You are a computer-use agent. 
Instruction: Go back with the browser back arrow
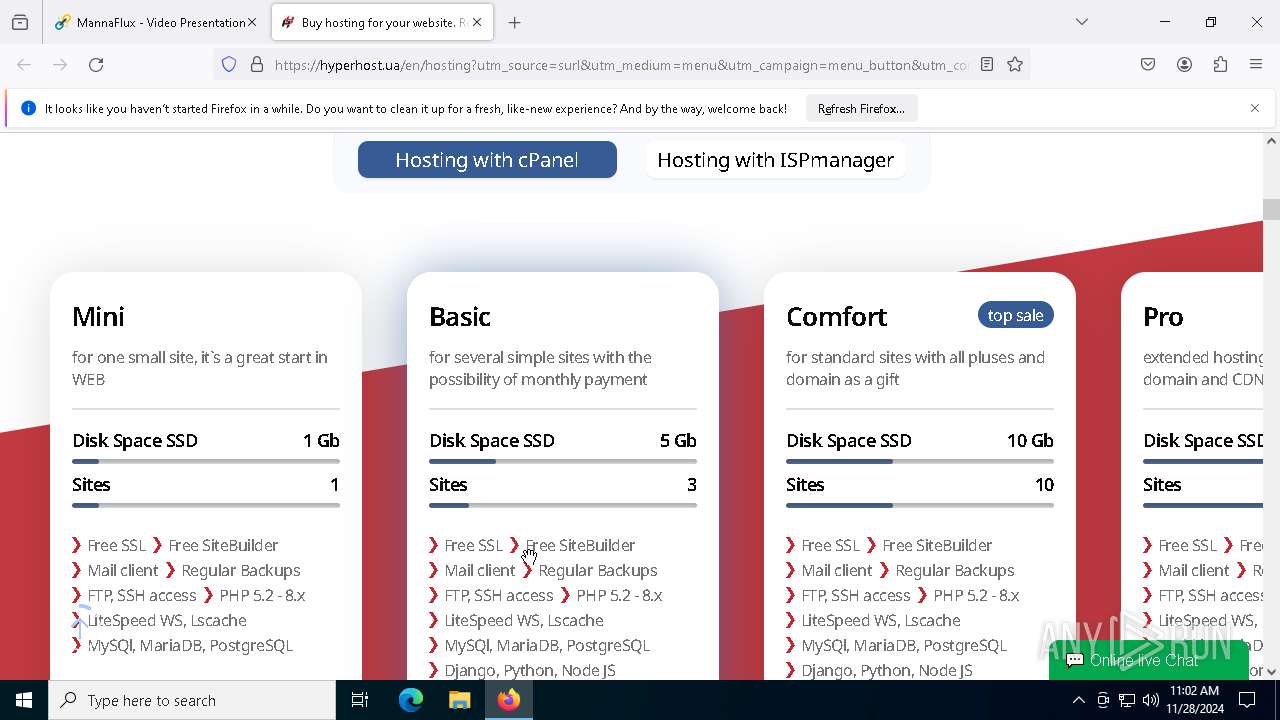[x=24, y=65]
